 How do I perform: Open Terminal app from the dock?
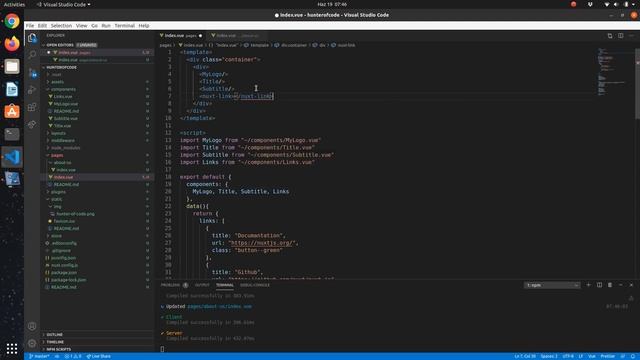(12, 134)
